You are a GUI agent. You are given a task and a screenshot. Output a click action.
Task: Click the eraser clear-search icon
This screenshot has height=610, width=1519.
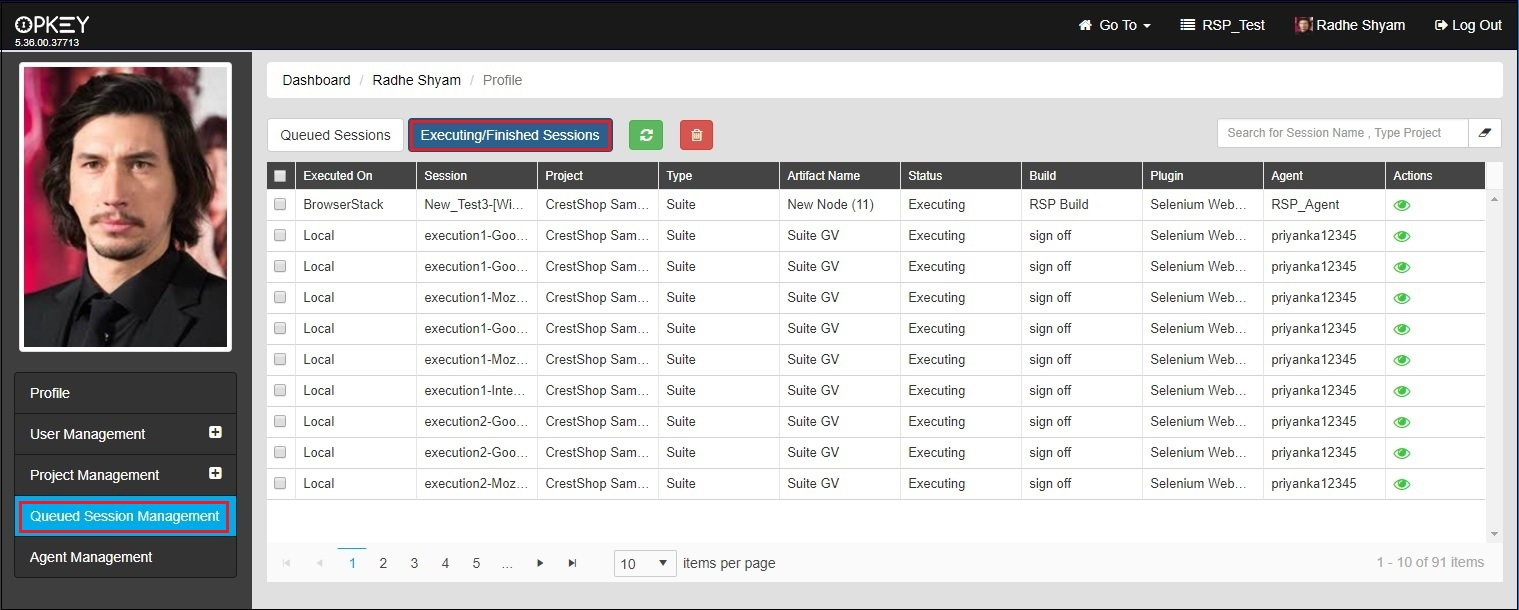[x=1484, y=133]
